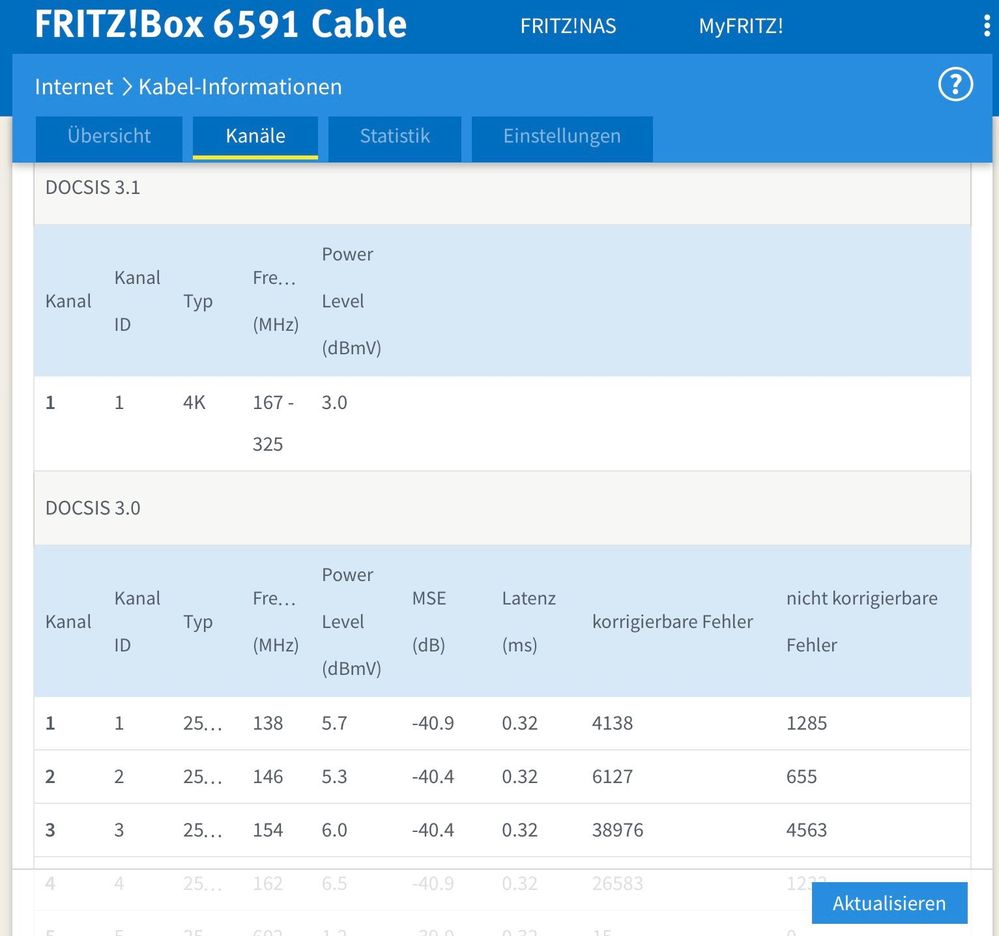Open FRITZ!NAS from the header

pos(568,26)
